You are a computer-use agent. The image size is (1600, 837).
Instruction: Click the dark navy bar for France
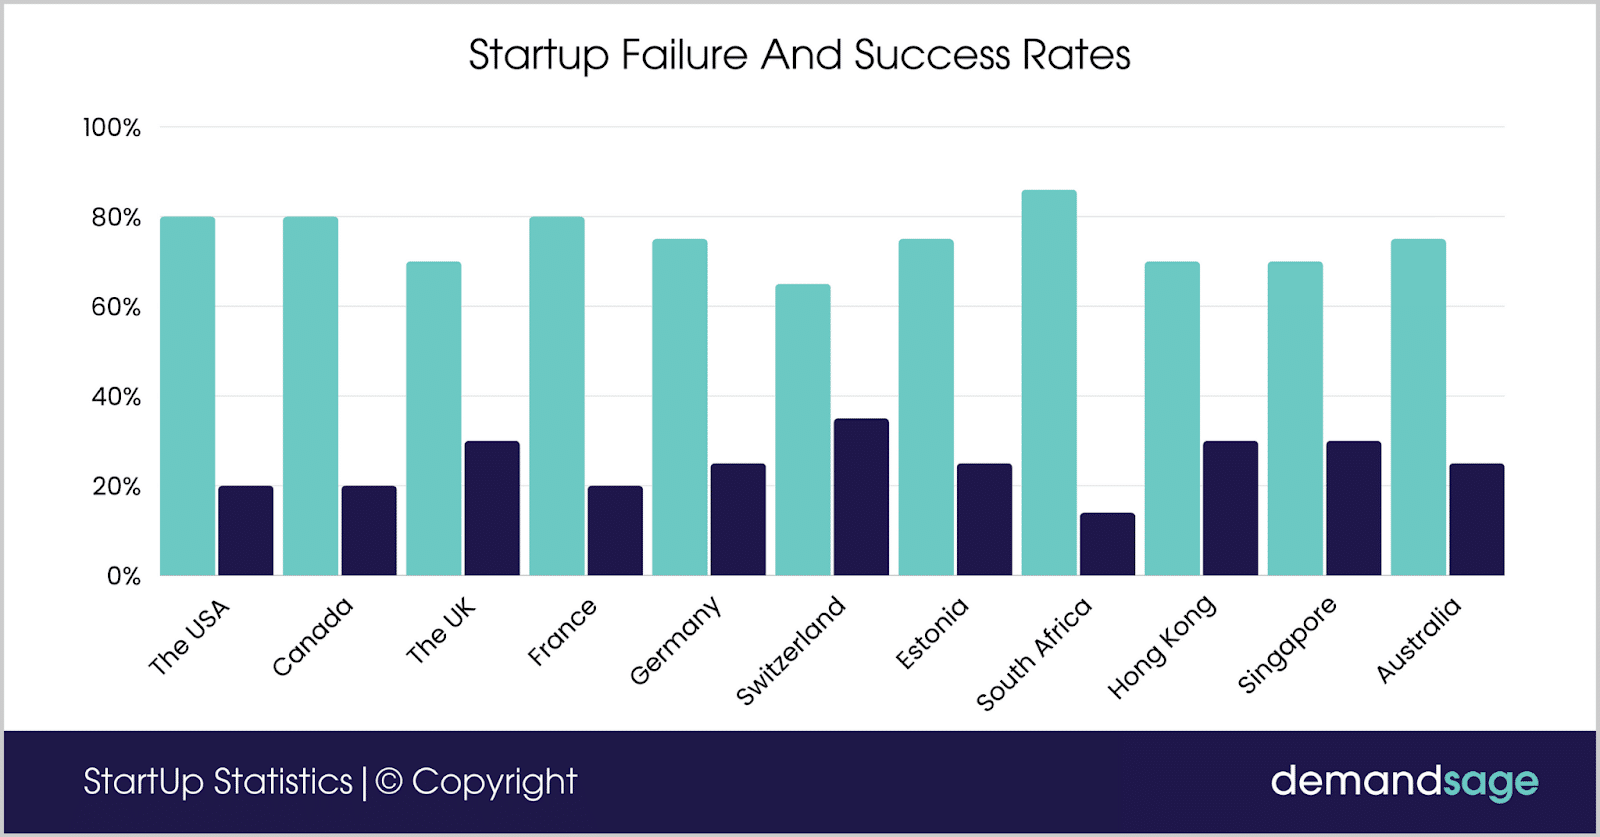coord(615,531)
